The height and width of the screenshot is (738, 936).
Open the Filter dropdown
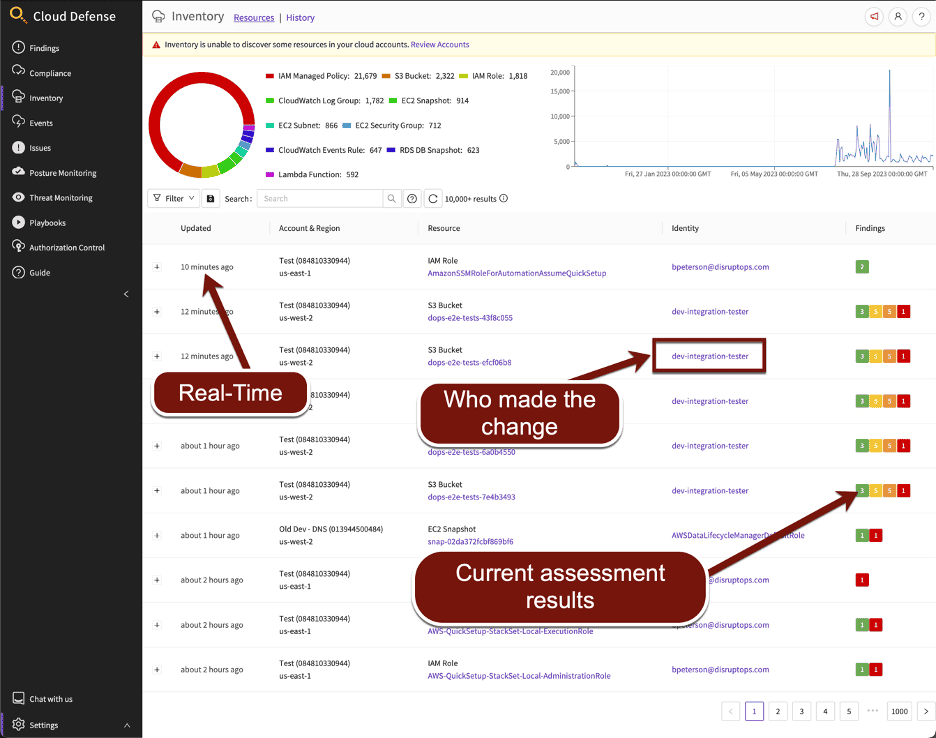[x=174, y=198]
